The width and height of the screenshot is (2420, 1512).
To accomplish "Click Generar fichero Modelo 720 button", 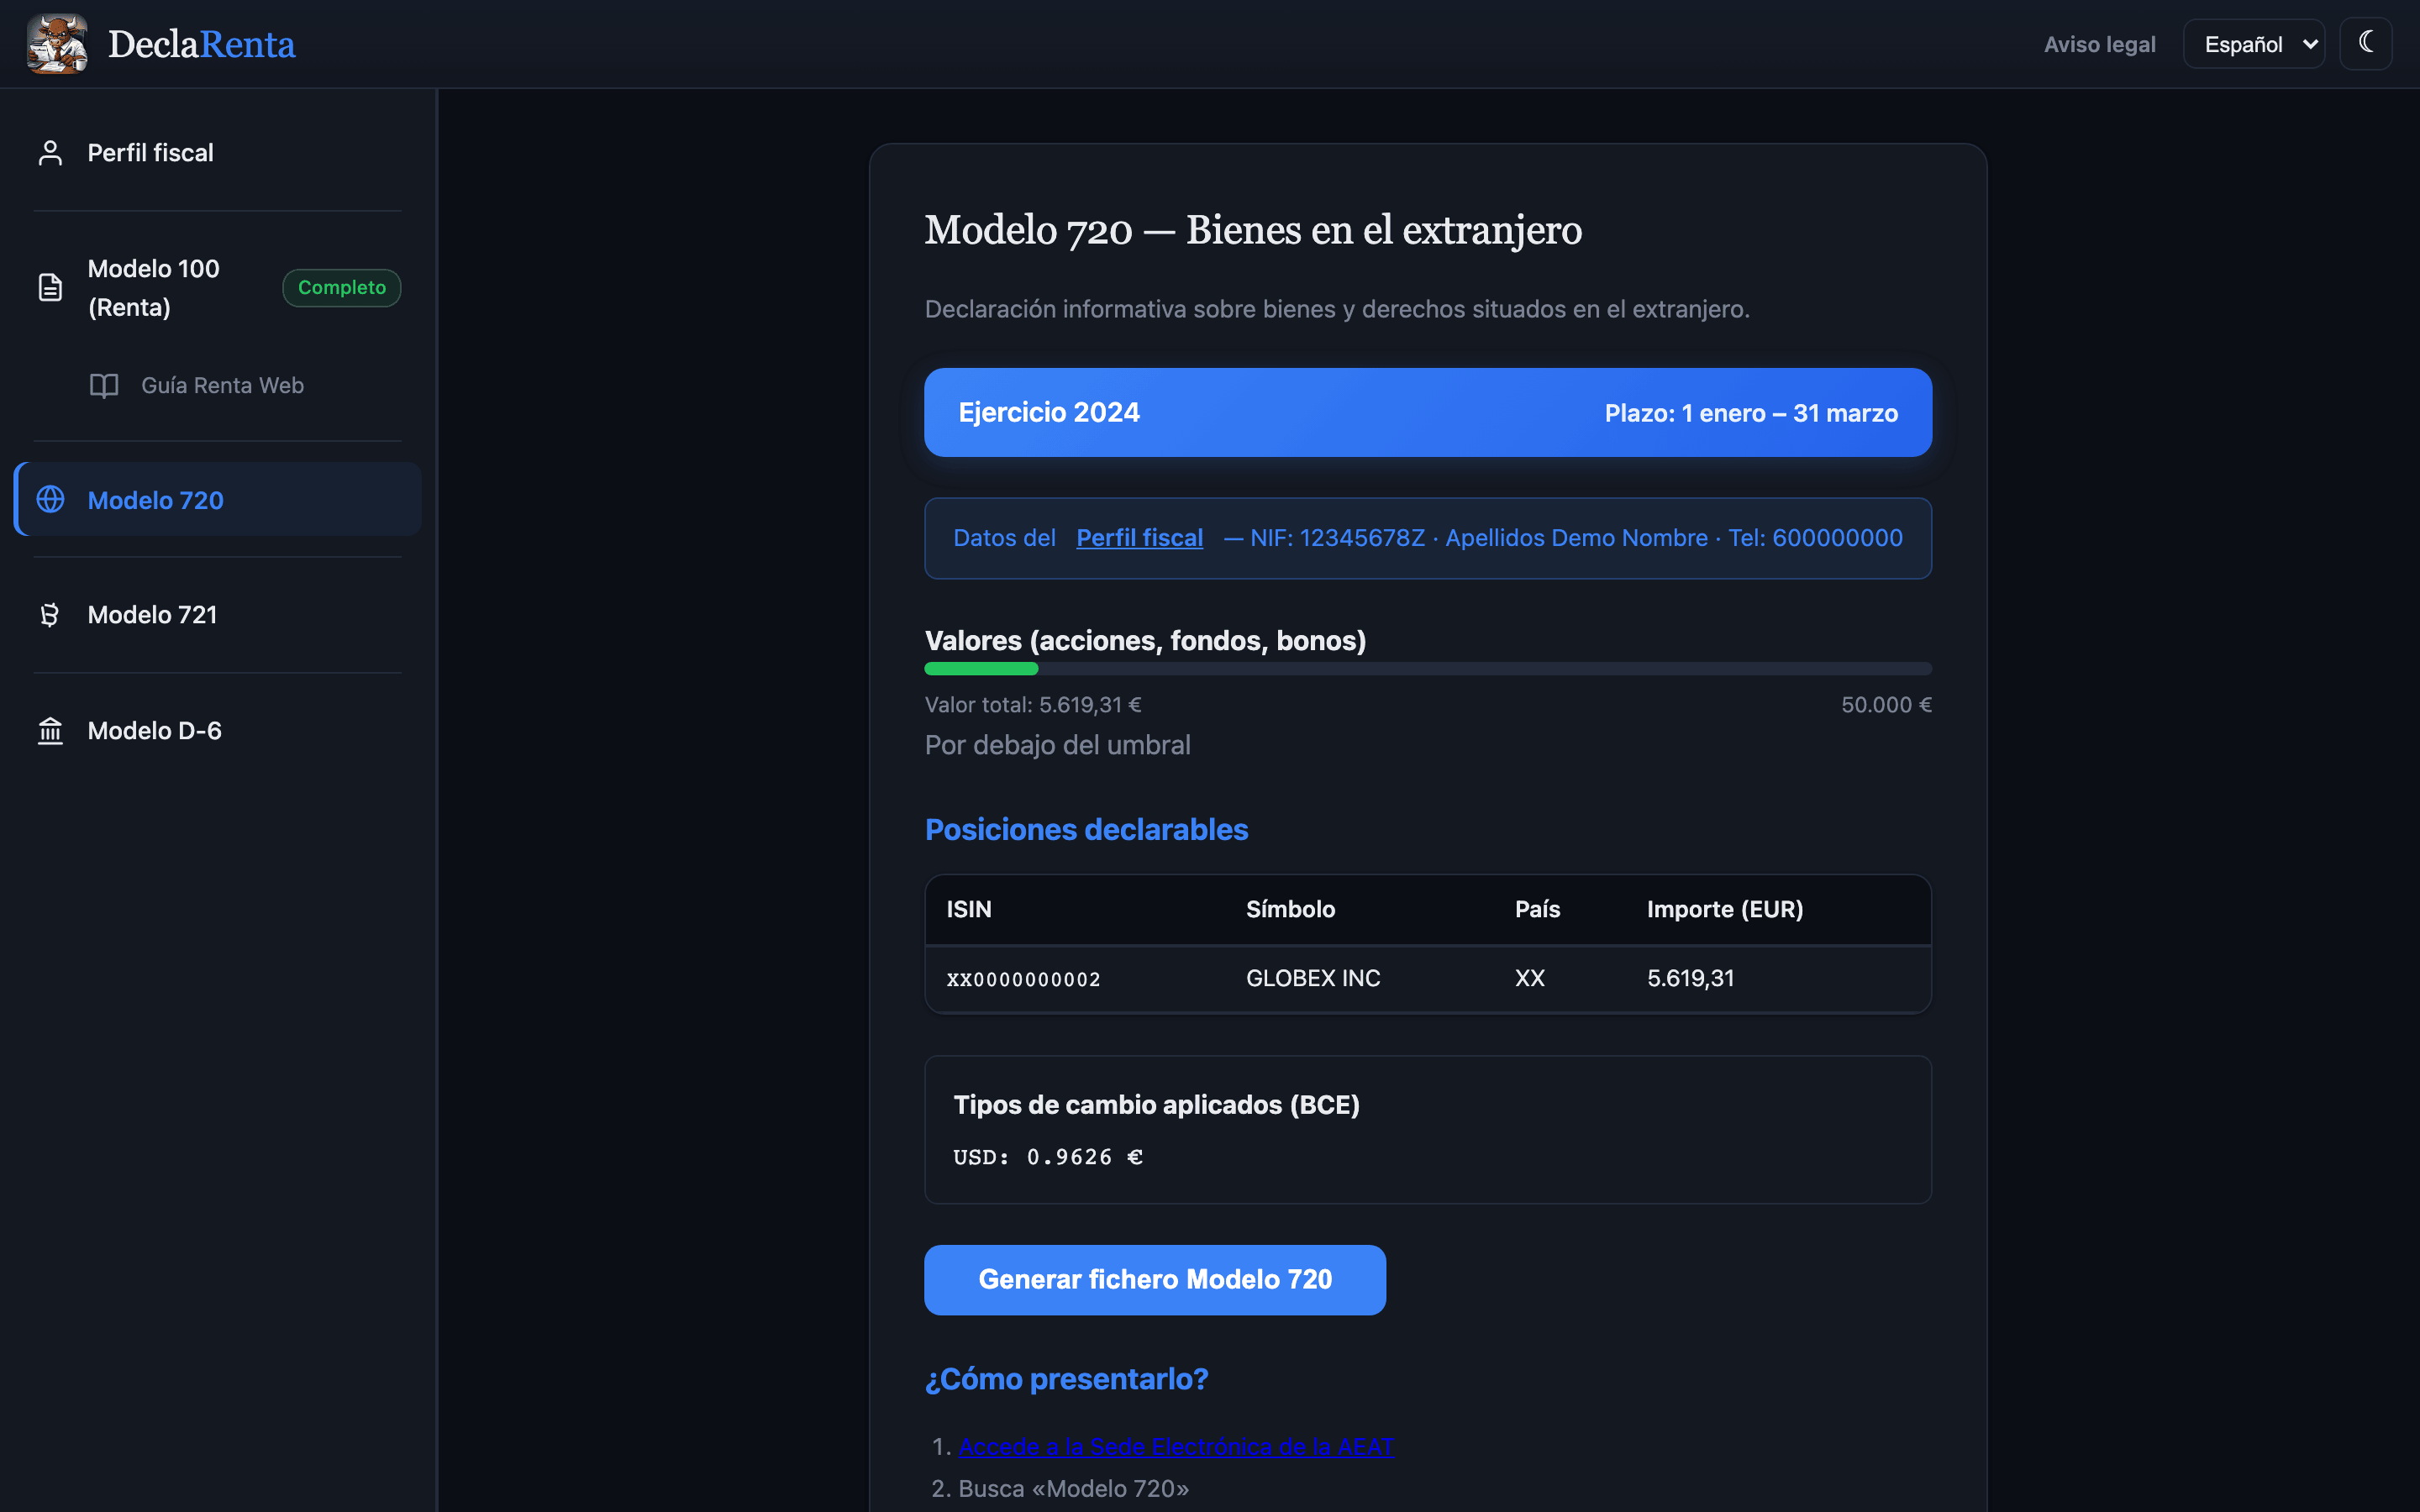I will tap(1155, 1280).
